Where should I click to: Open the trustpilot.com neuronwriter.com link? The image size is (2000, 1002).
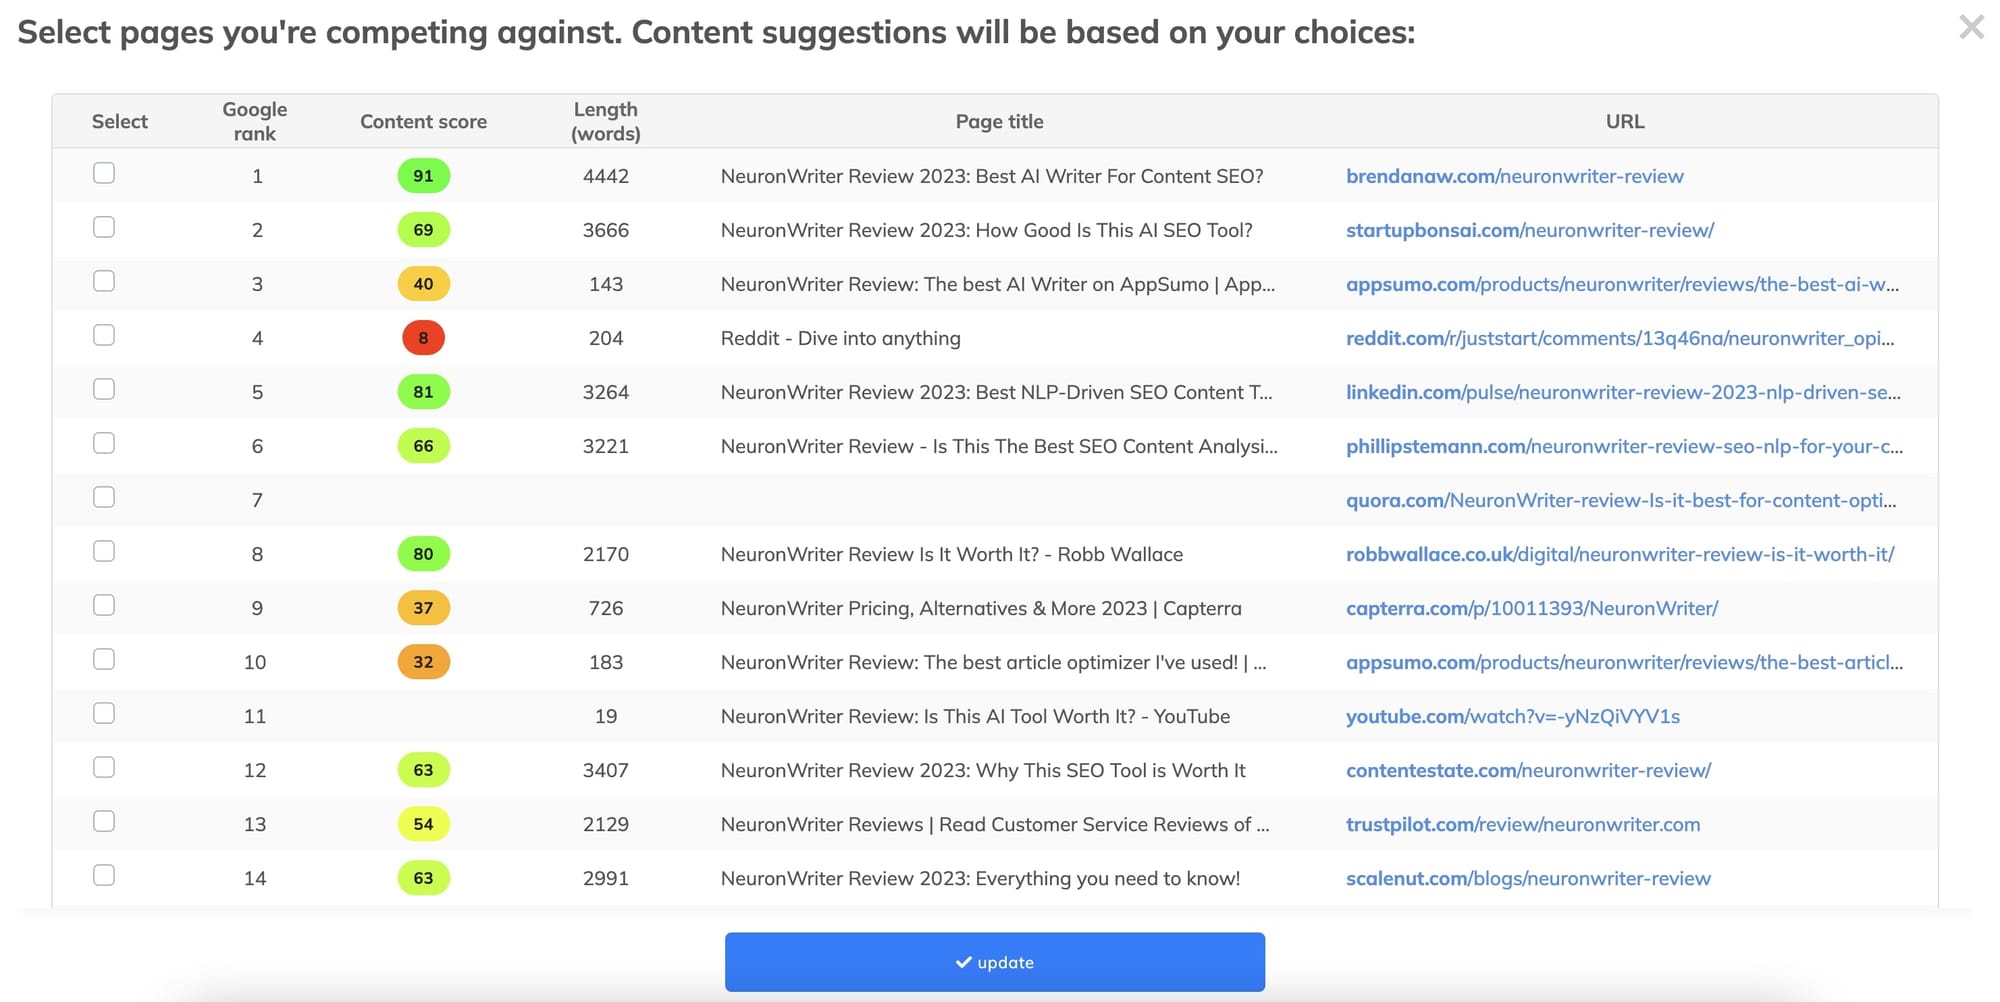(x=1523, y=824)
